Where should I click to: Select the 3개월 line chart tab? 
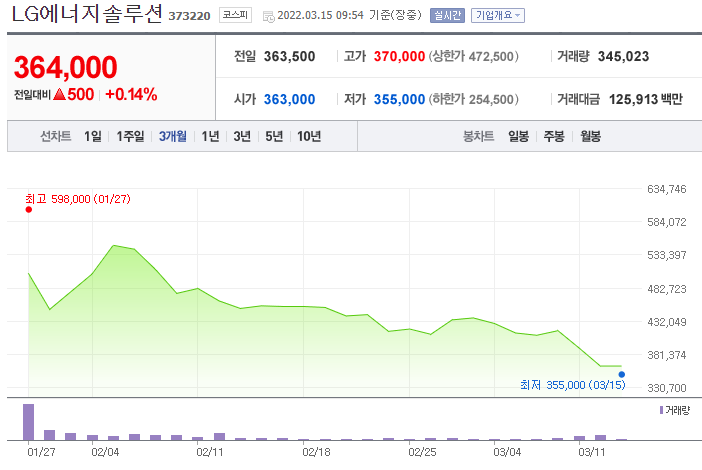tap(172, 136)
